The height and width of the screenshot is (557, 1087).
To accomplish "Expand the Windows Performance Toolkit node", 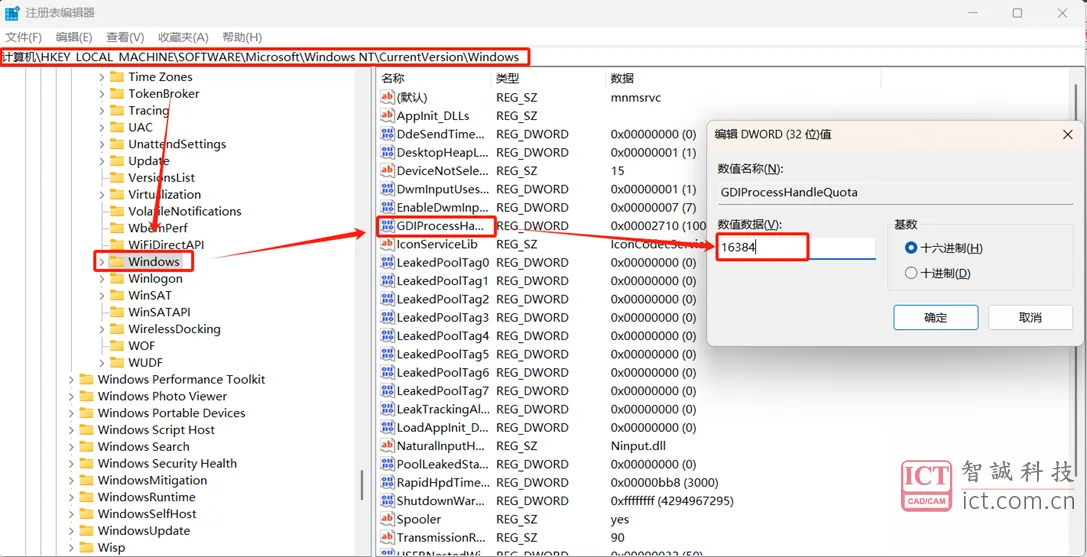I will pos(71,379).
